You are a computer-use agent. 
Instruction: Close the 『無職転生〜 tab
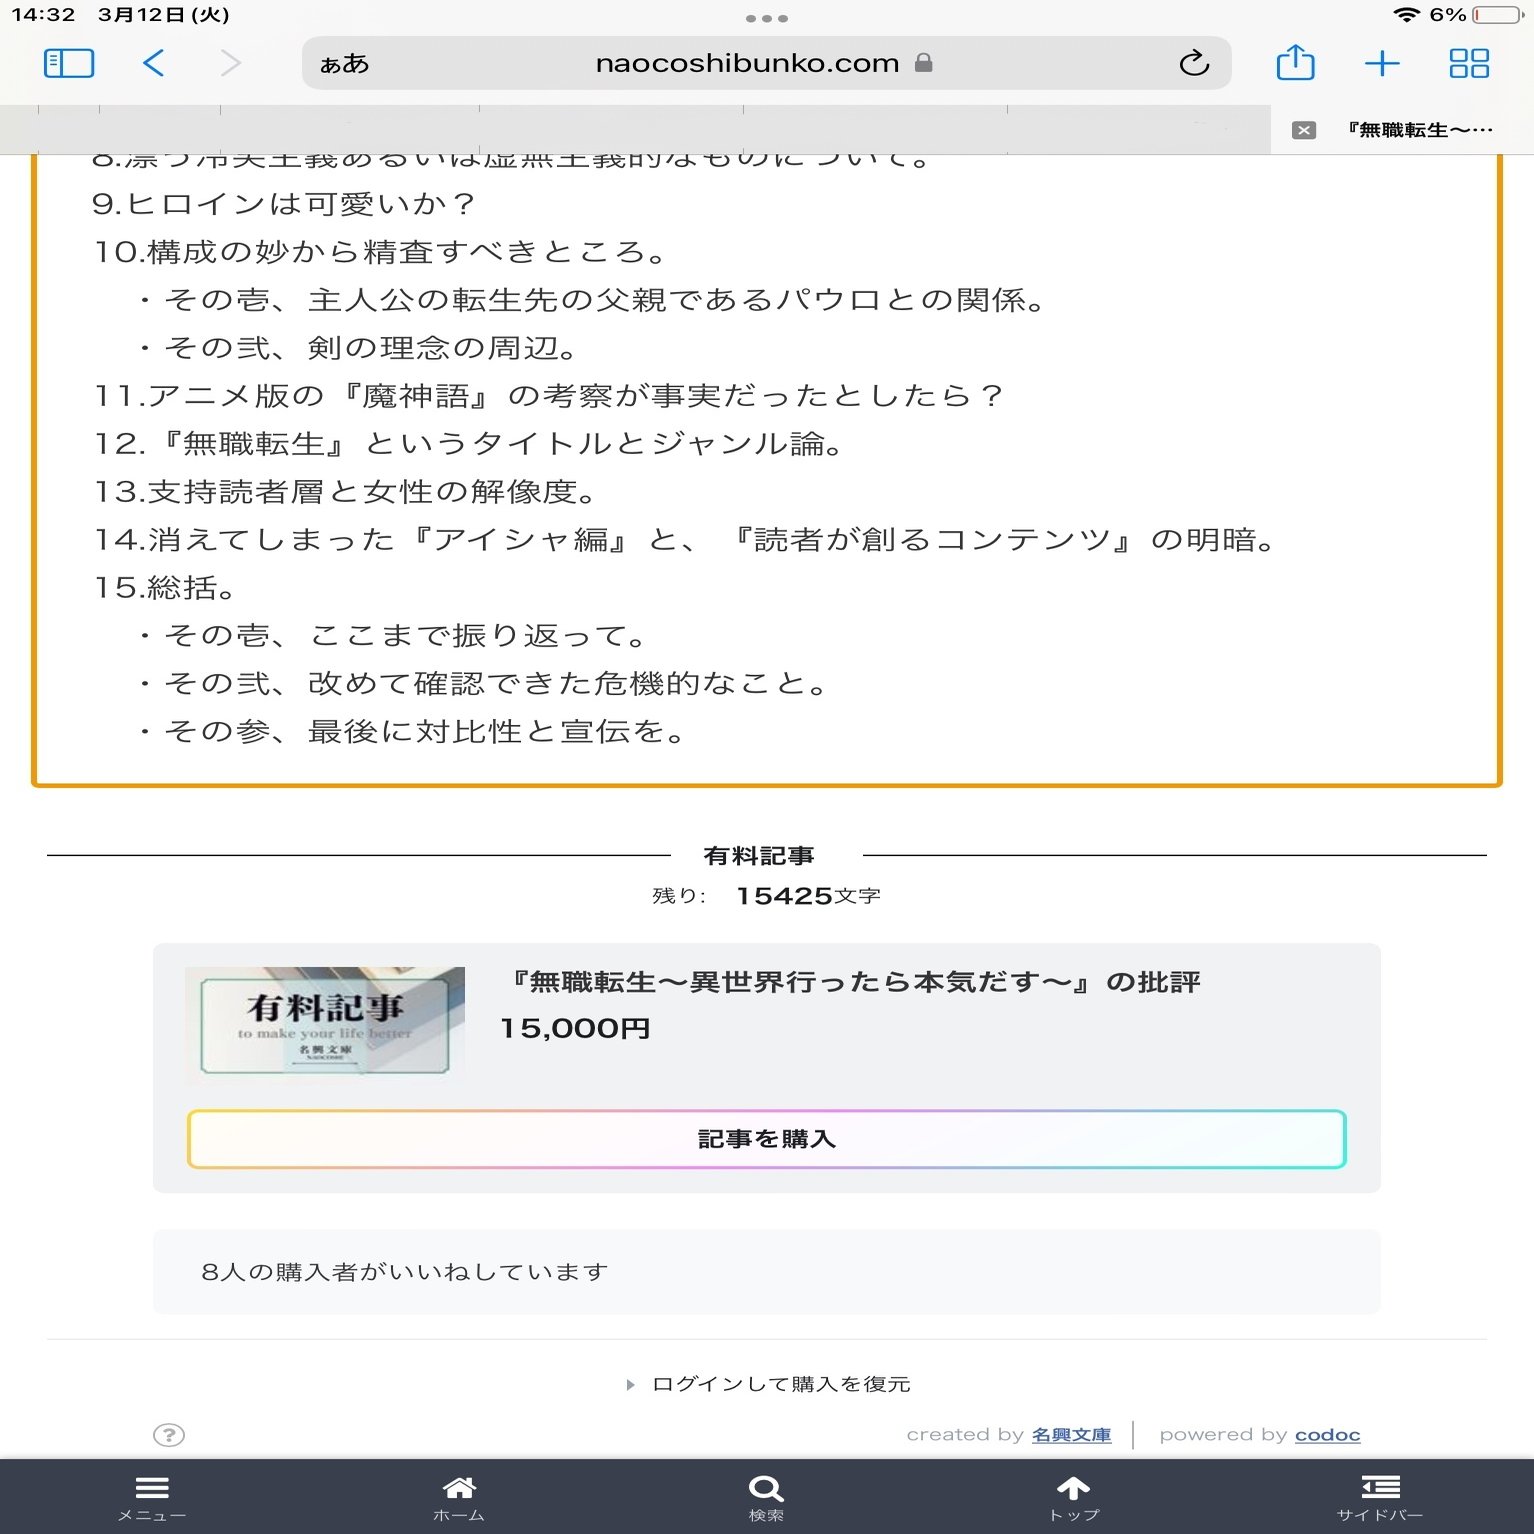[1303, 130]
